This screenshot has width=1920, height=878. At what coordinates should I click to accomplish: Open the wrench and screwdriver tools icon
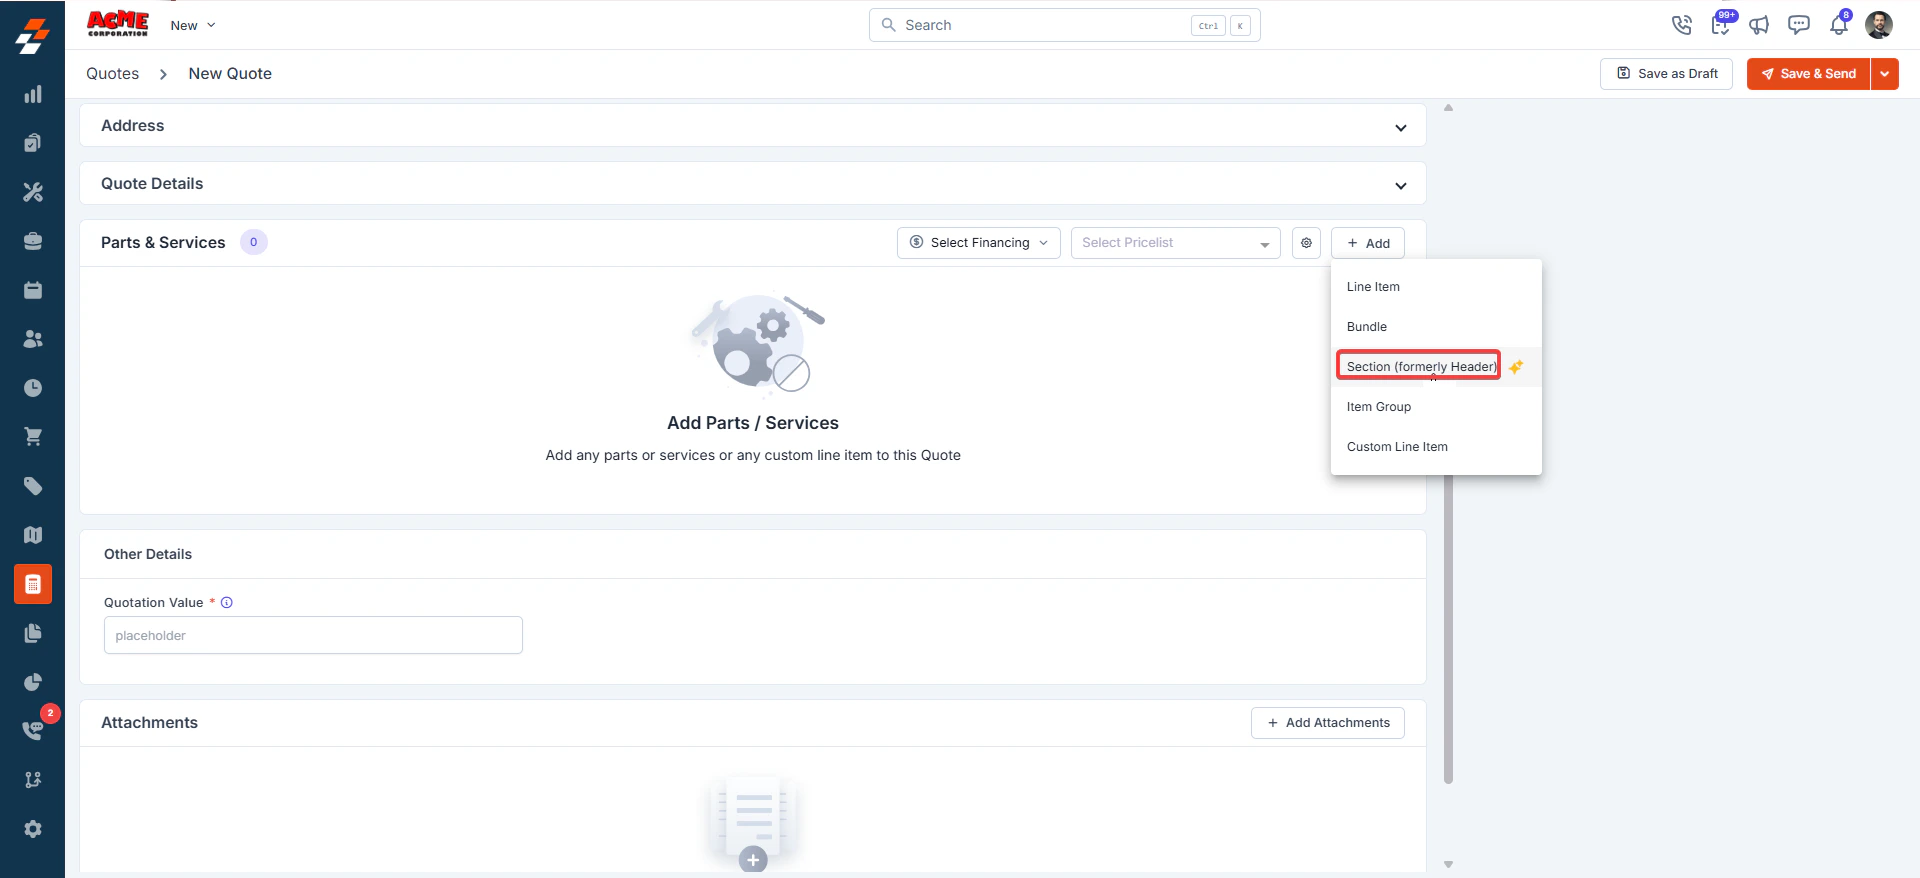tap(33, 192)
